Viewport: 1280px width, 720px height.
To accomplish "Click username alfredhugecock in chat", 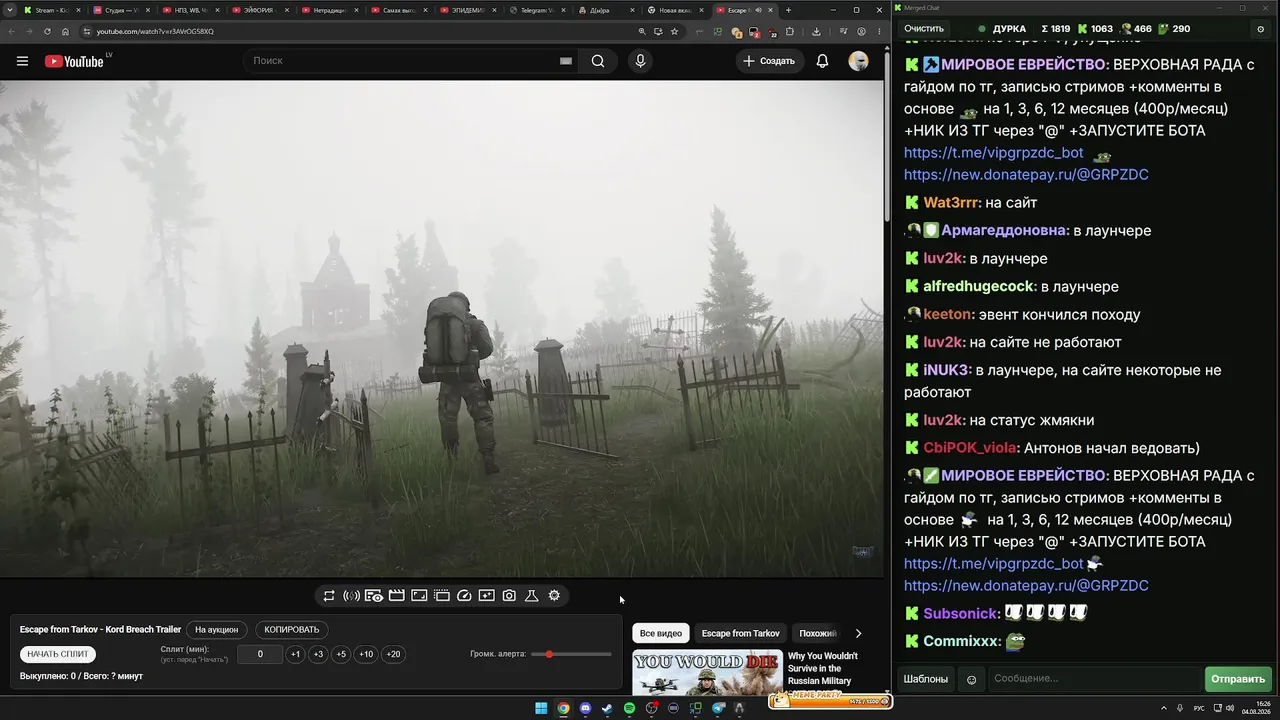I will 978,286.
